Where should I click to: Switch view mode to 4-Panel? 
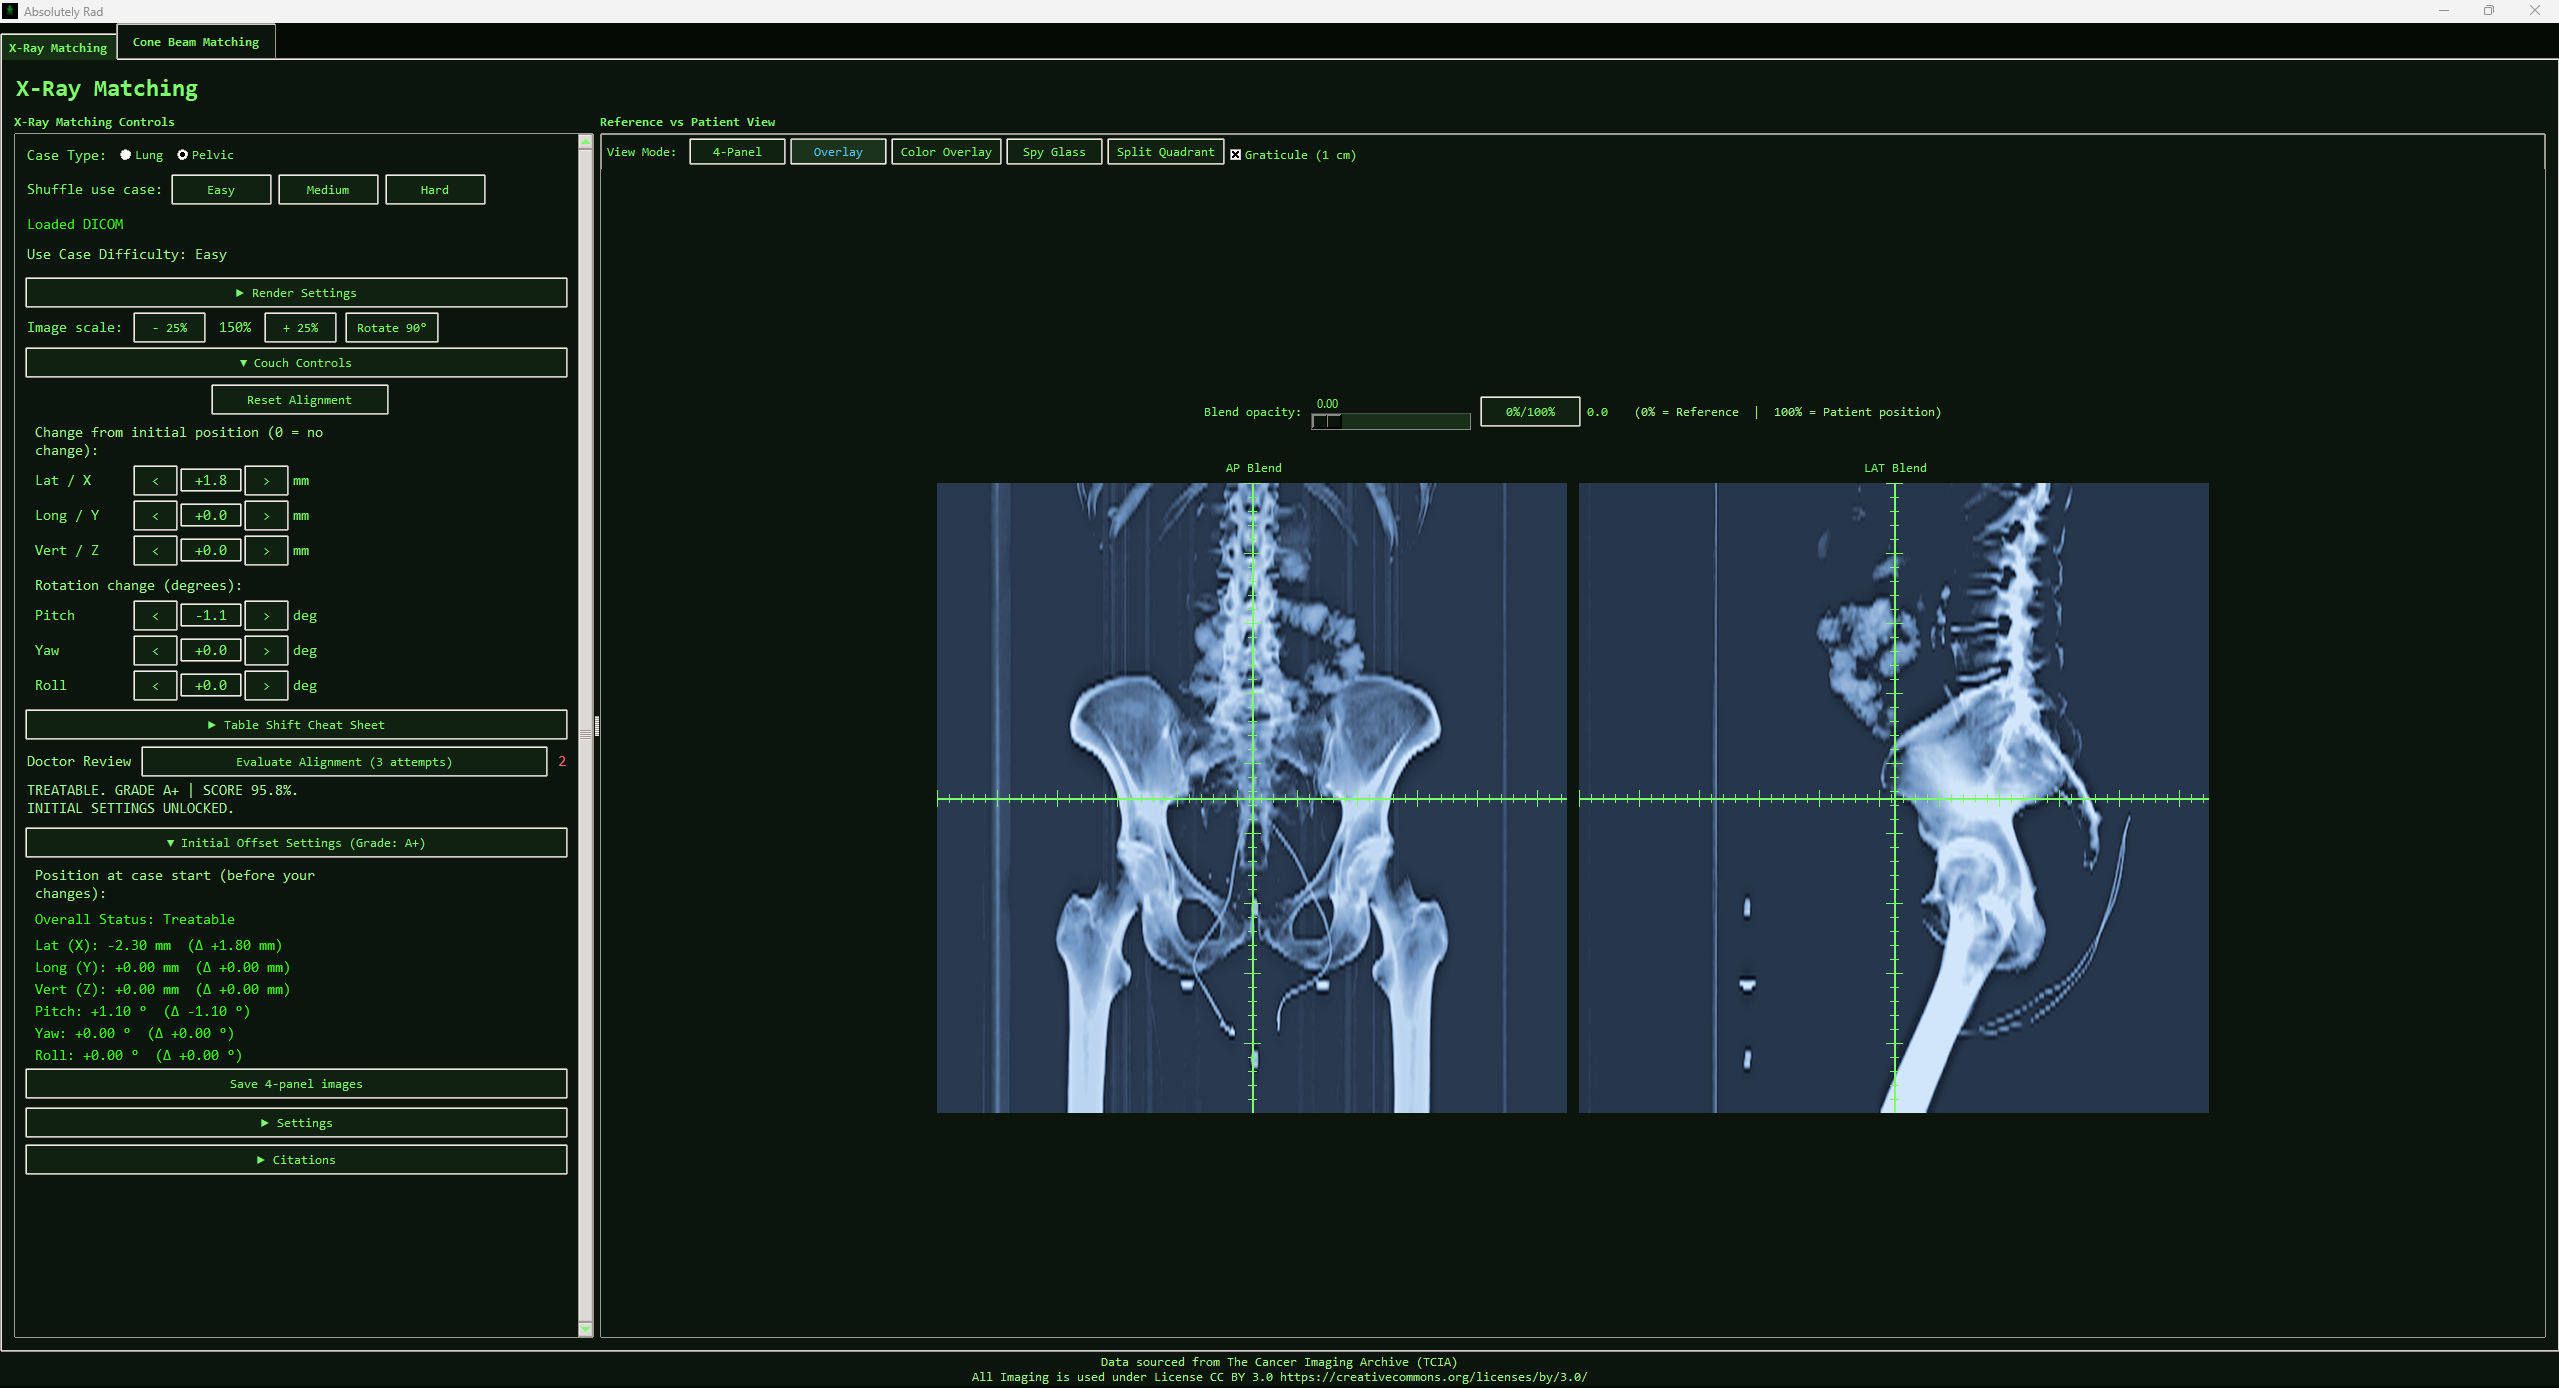coord(736,151)
